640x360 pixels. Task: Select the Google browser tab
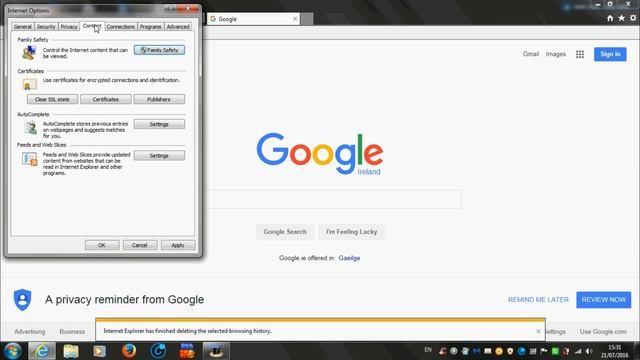[x=253, y=19]
